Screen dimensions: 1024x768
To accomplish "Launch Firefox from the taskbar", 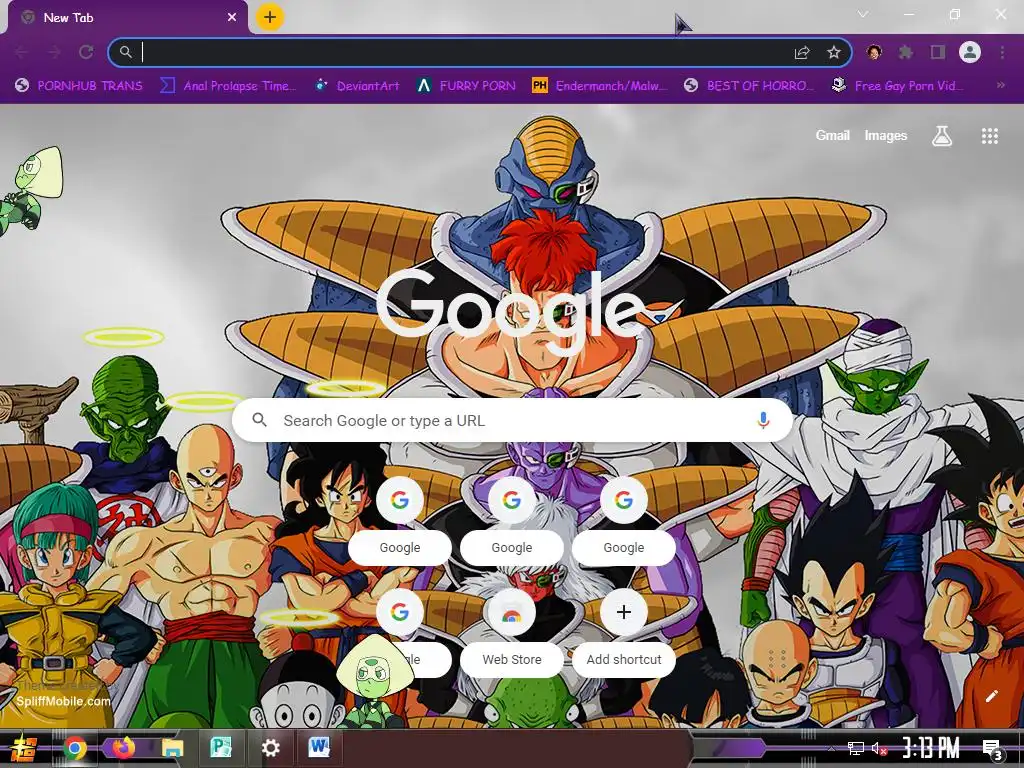I will pos(124,748).
